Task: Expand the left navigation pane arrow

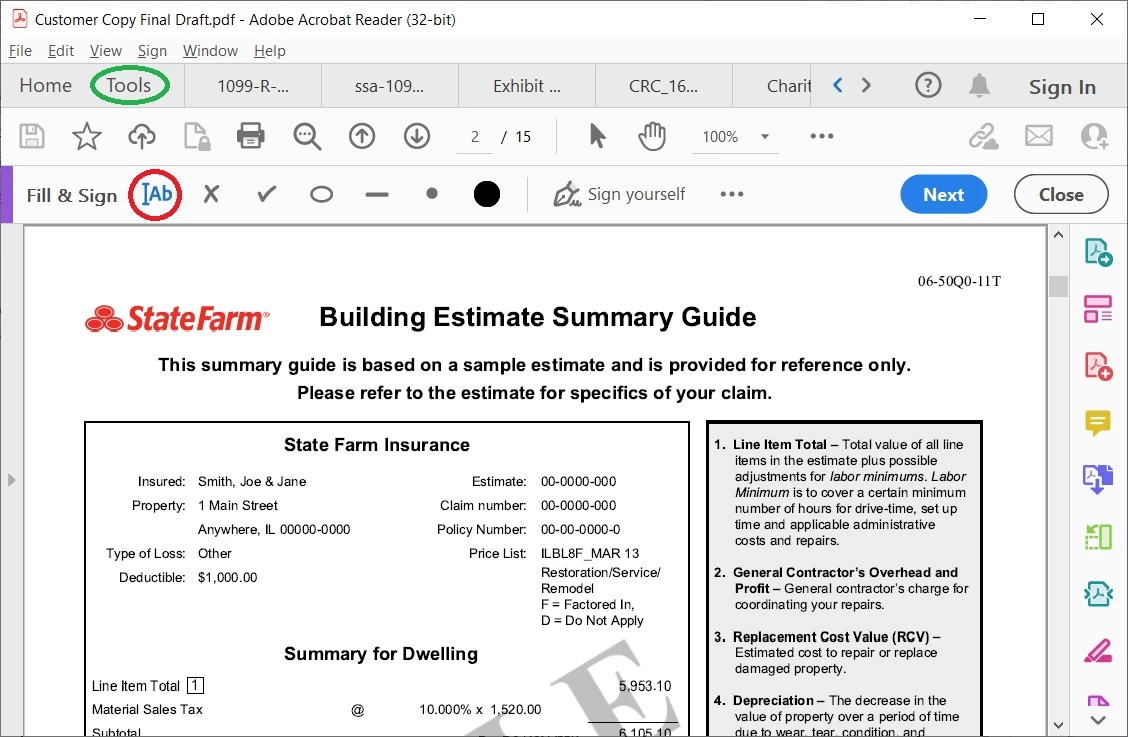Action: tap(11, 480)
